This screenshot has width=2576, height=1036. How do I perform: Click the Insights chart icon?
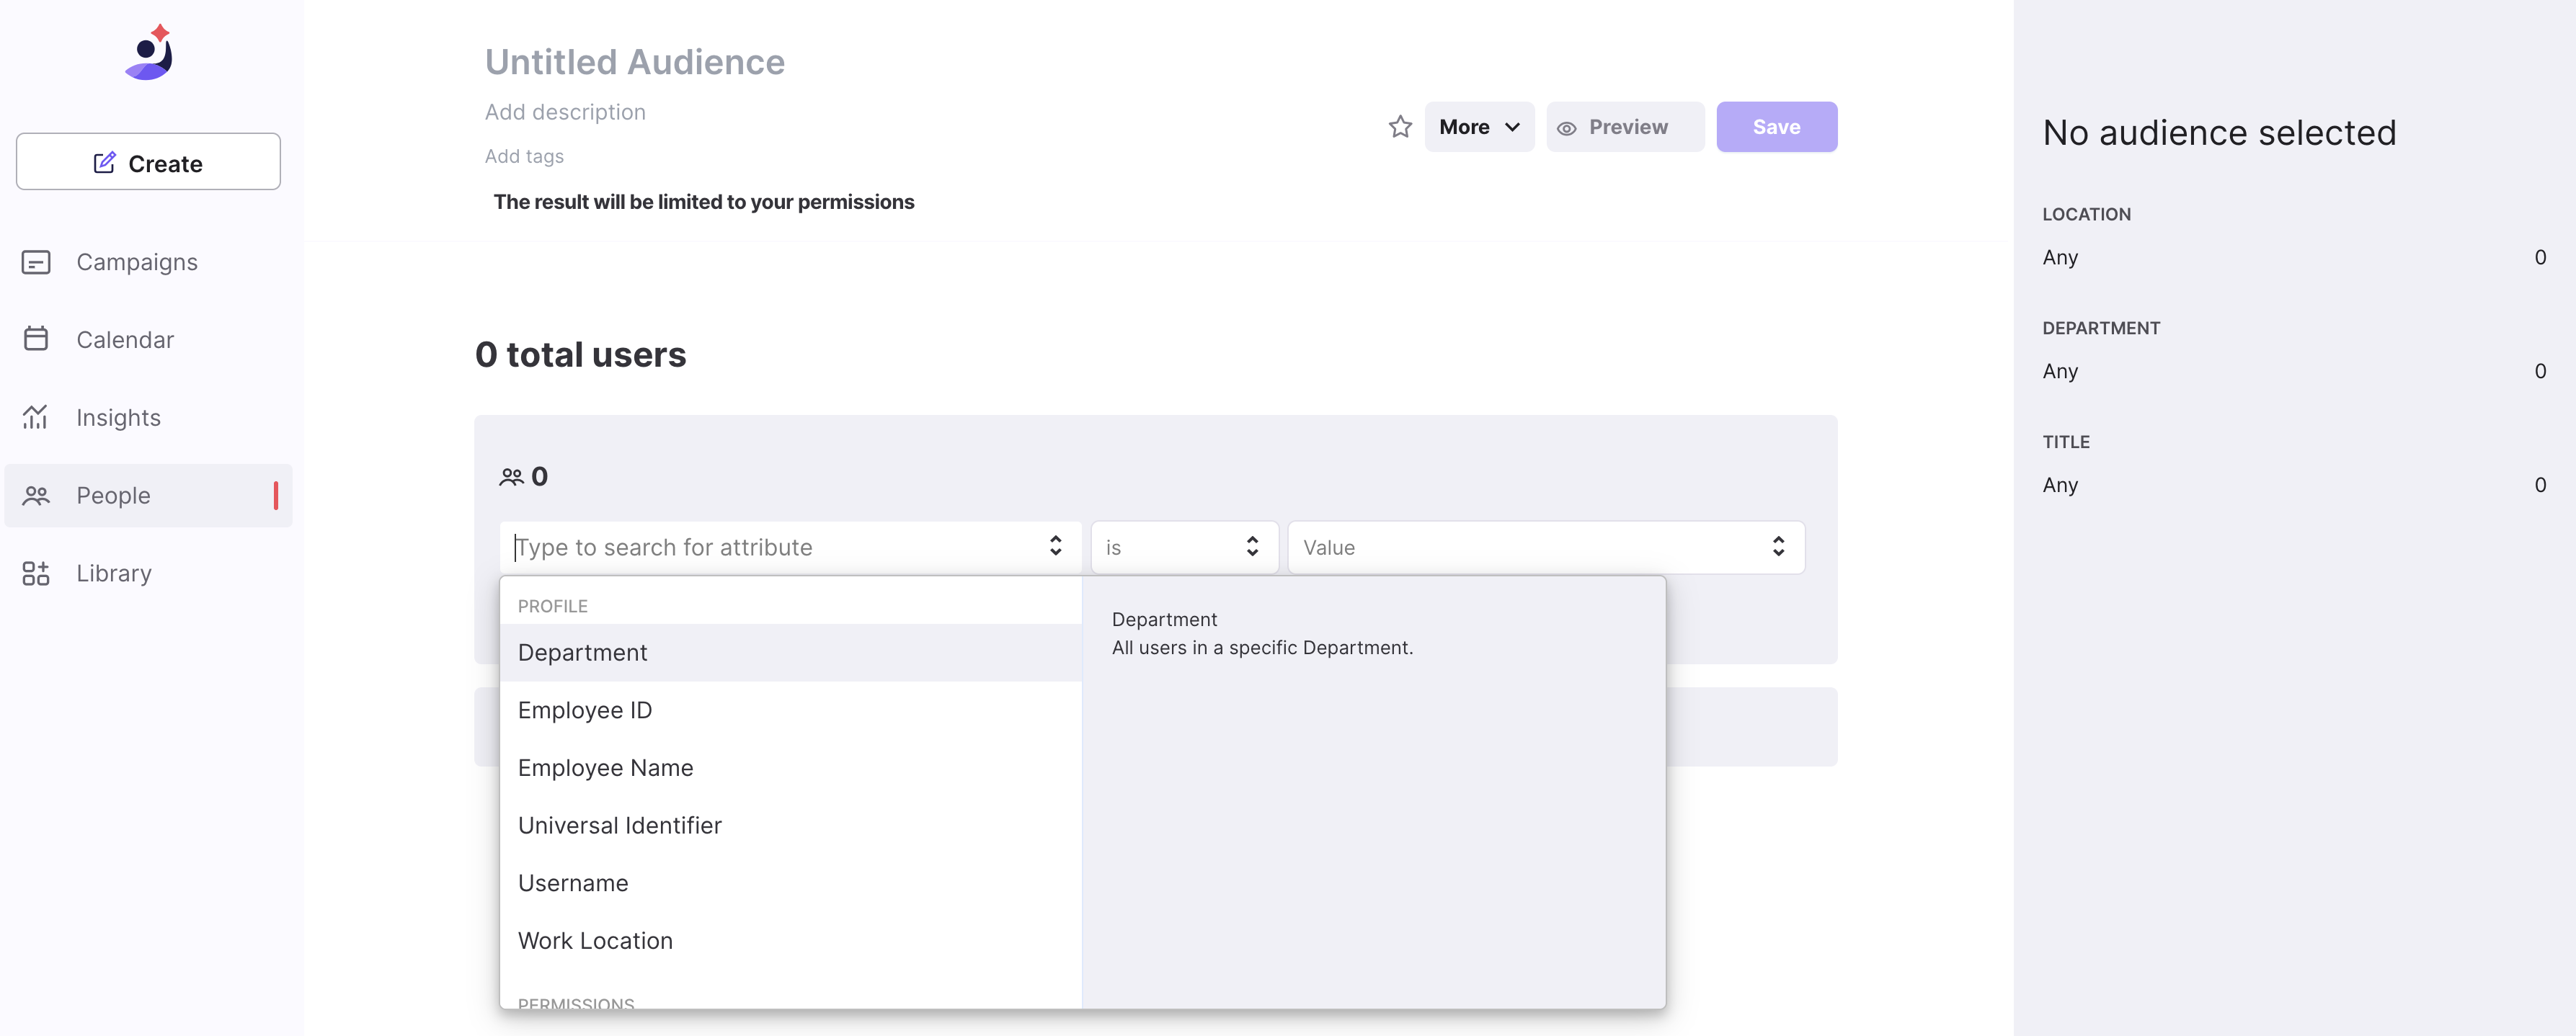[36, 417]
